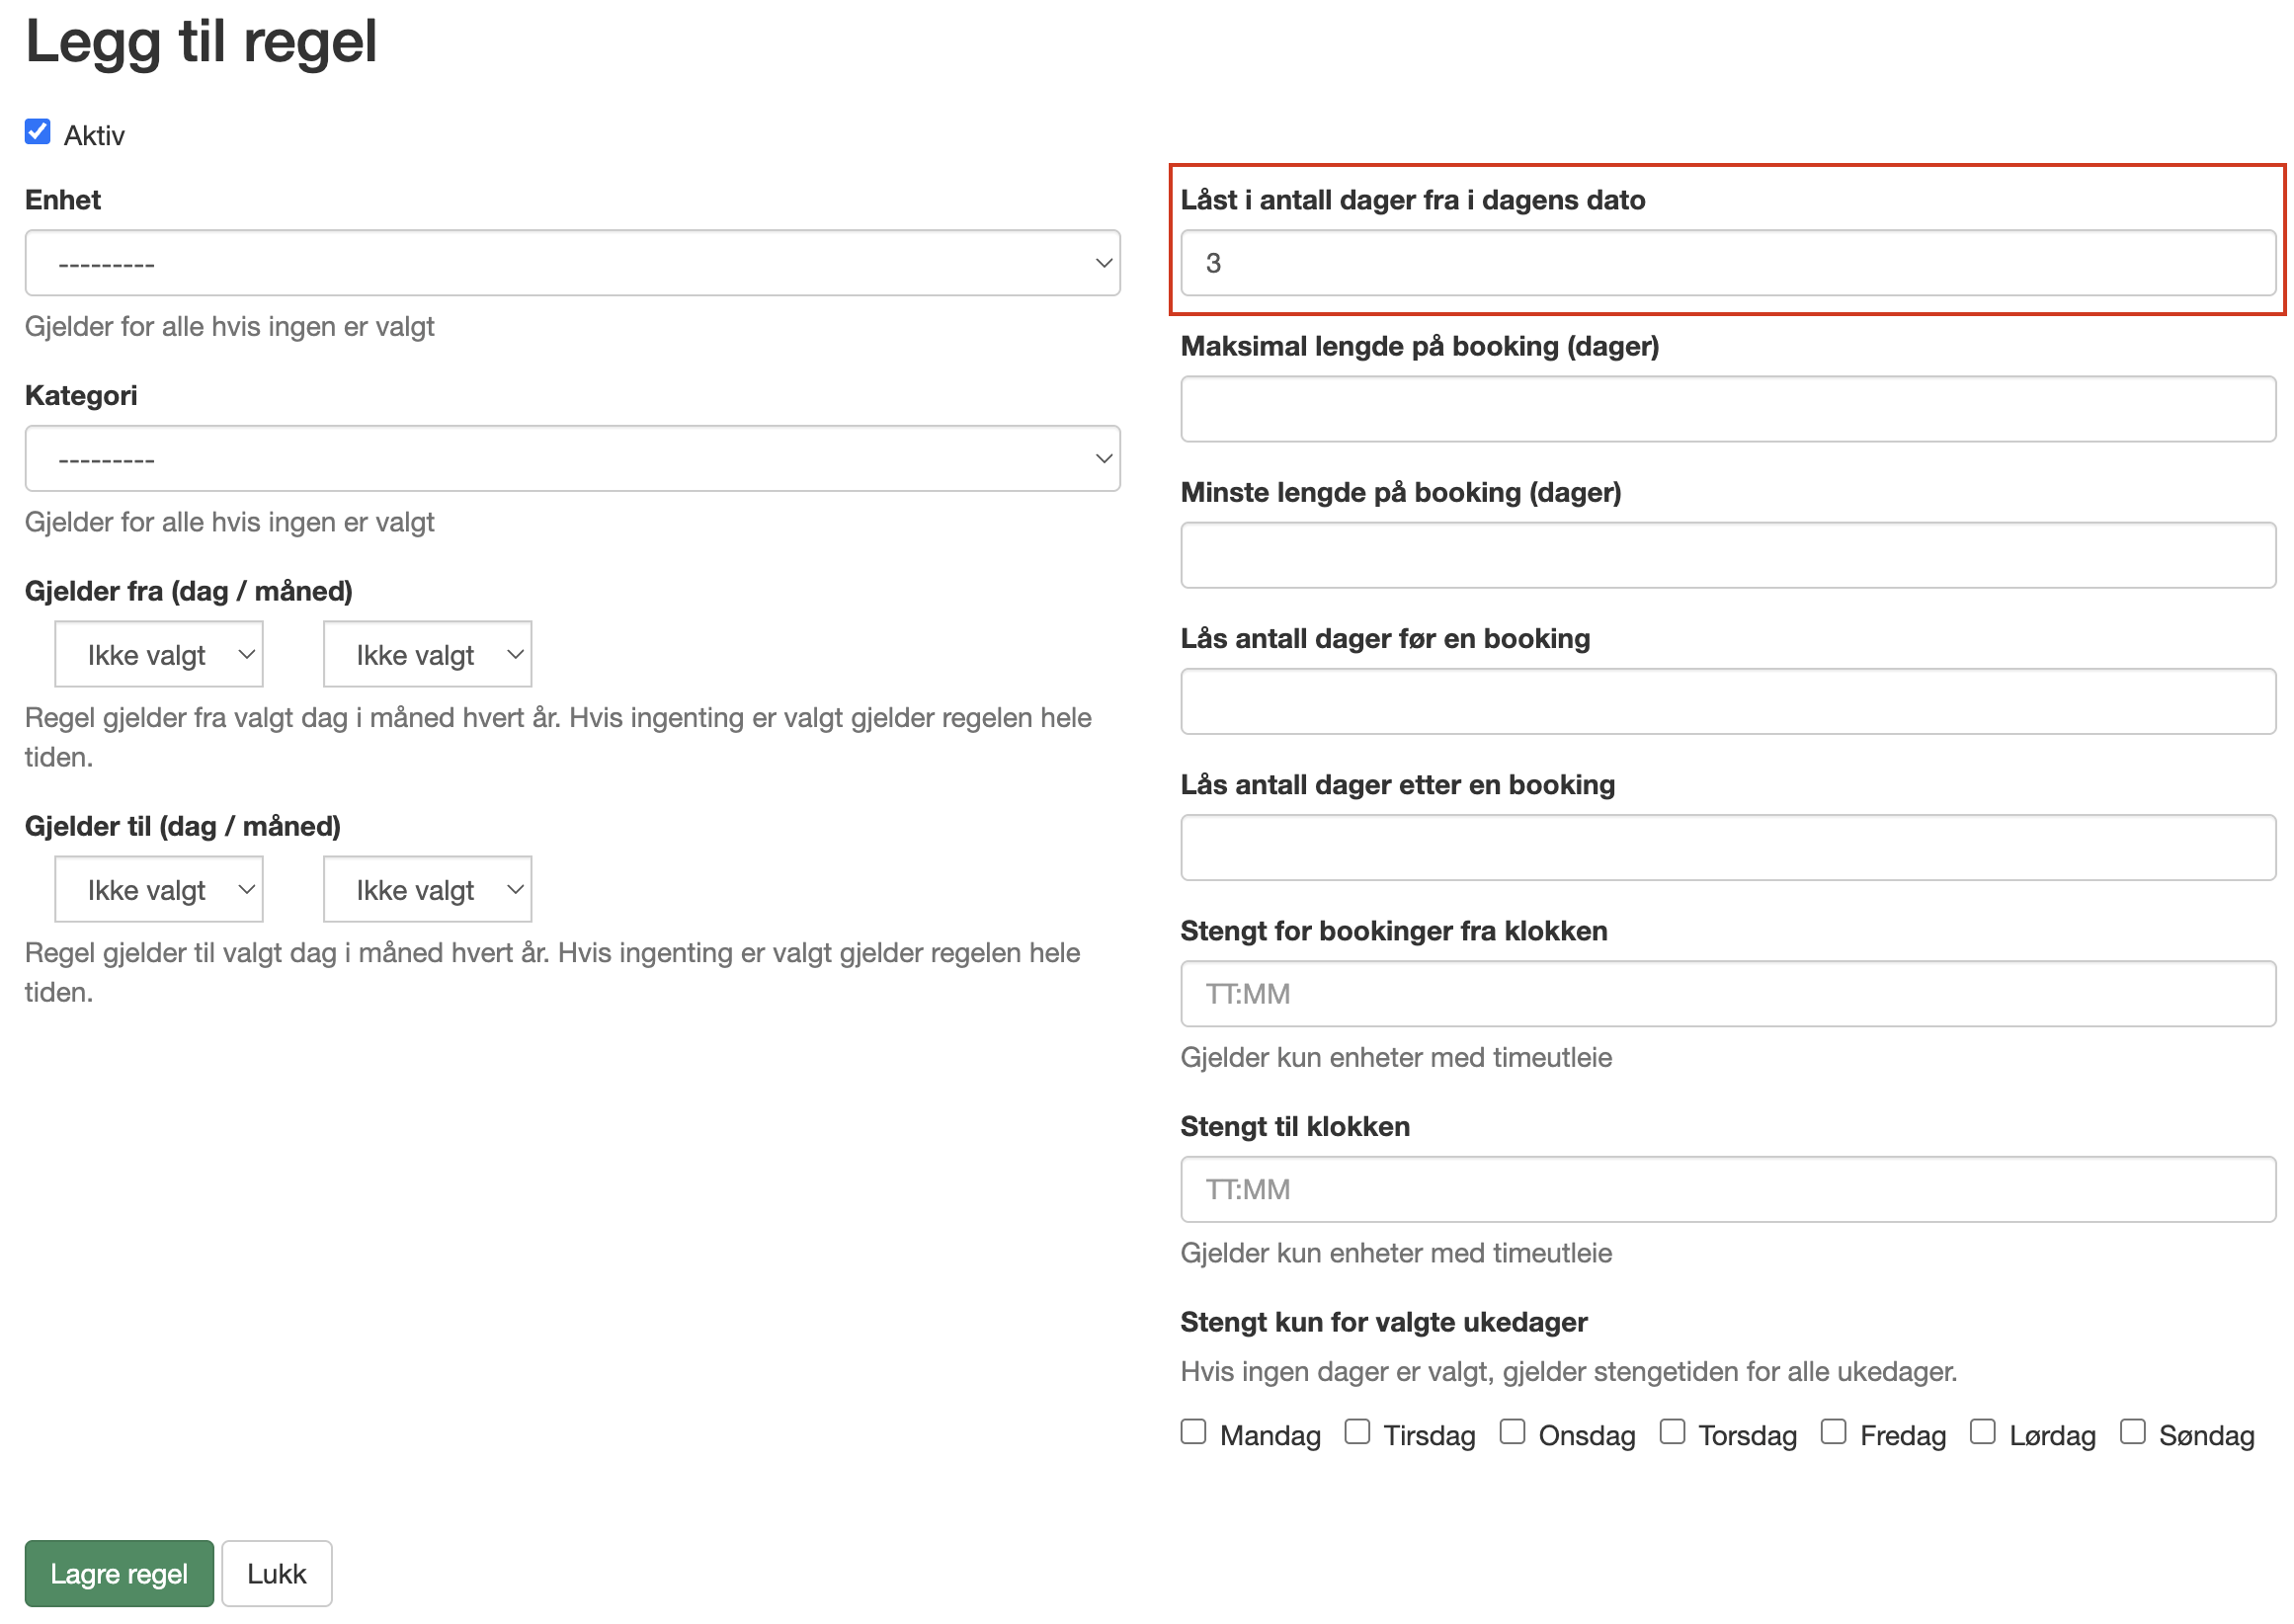Tick the Mandag weekday checkbox

pyautogui.click(x=1193, y=1432)
